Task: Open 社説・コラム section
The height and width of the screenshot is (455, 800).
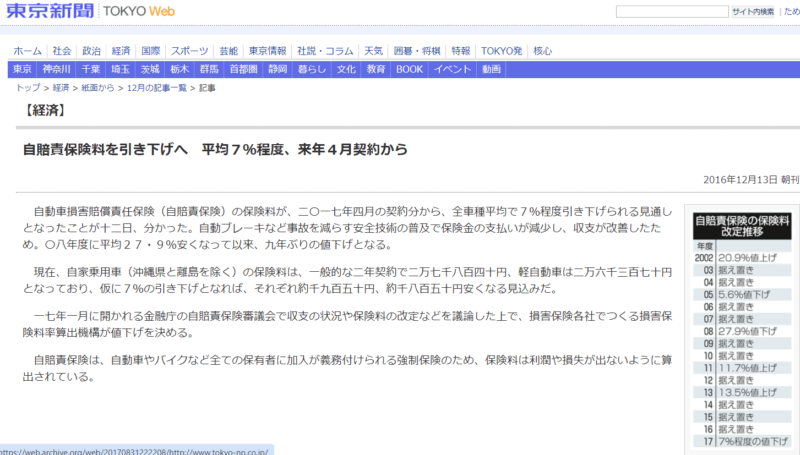Action: (326, 51)
